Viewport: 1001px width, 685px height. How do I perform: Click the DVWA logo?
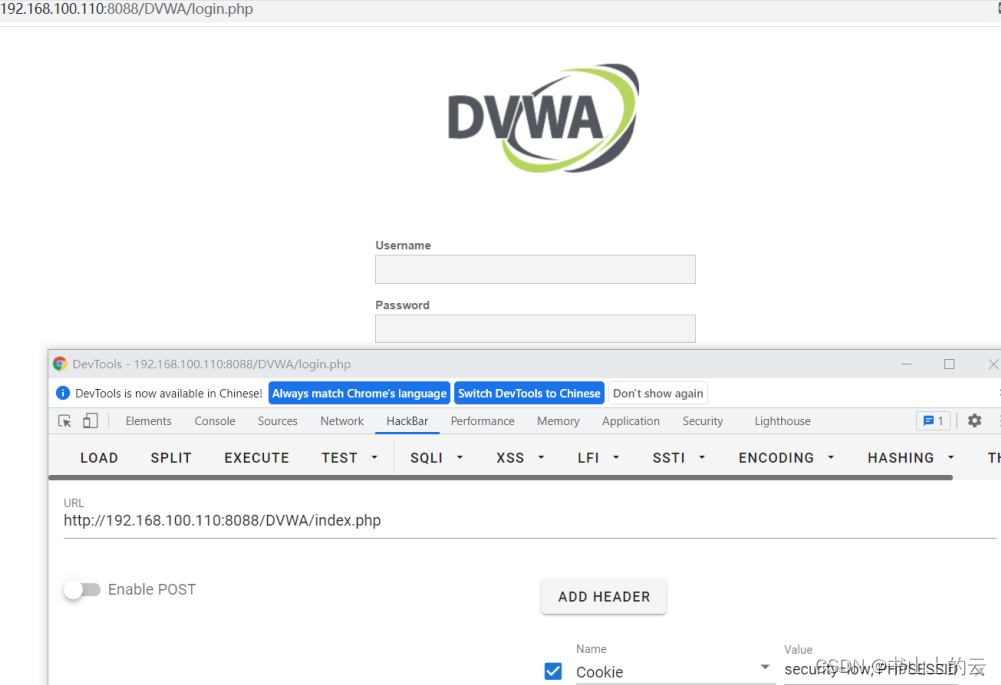coord(543,118)
